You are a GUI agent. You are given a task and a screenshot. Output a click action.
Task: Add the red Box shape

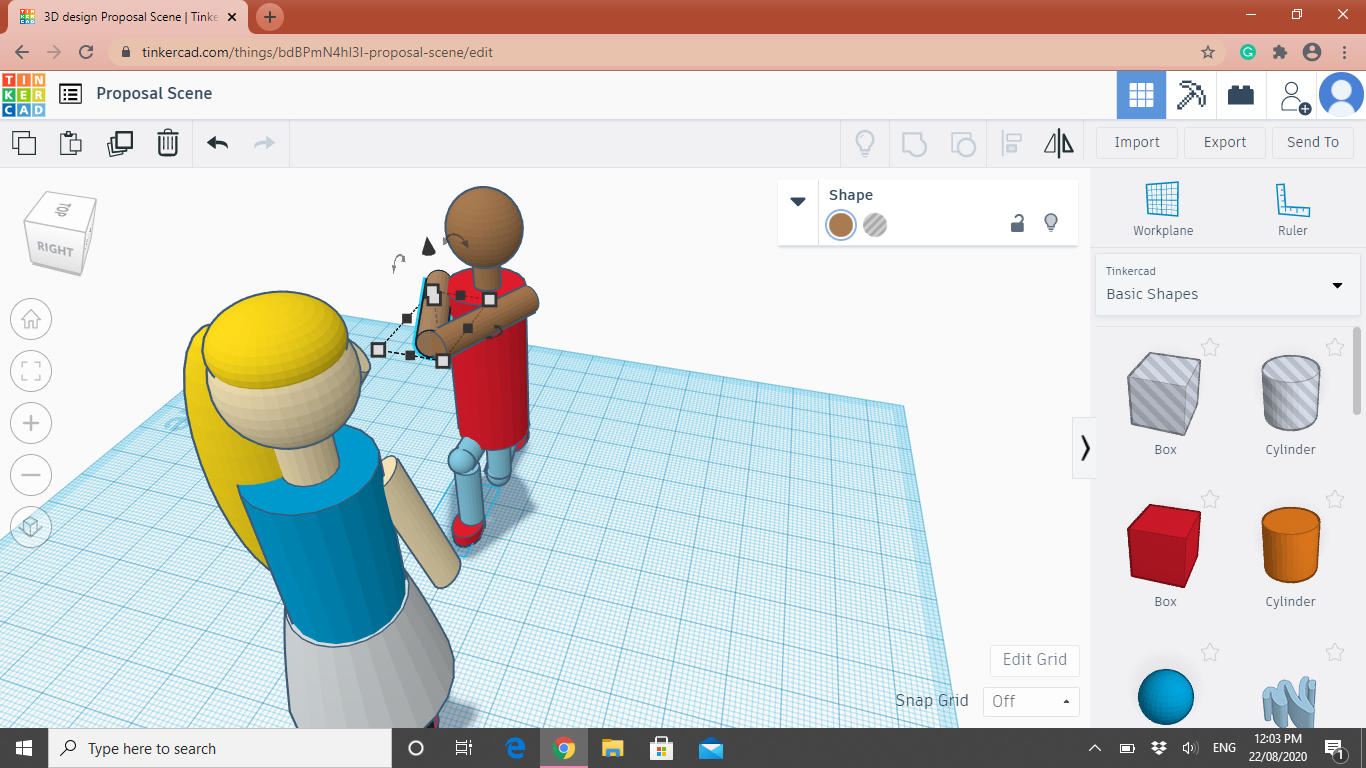coord(1165,545)
